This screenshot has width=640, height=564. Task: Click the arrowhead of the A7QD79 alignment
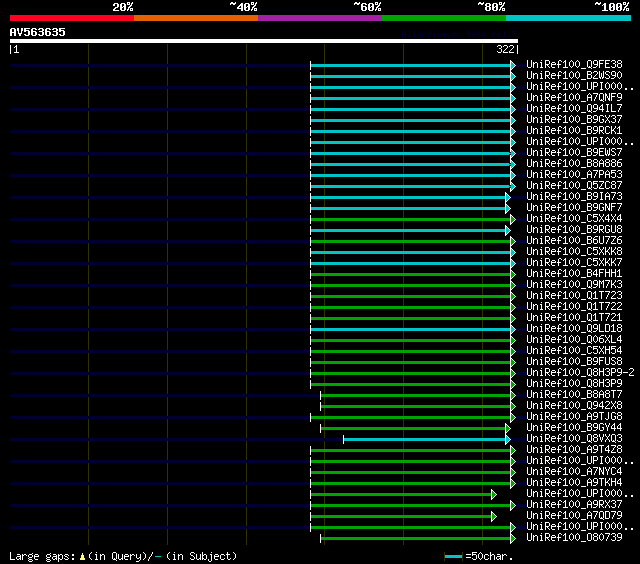click(x=493, y=516)
